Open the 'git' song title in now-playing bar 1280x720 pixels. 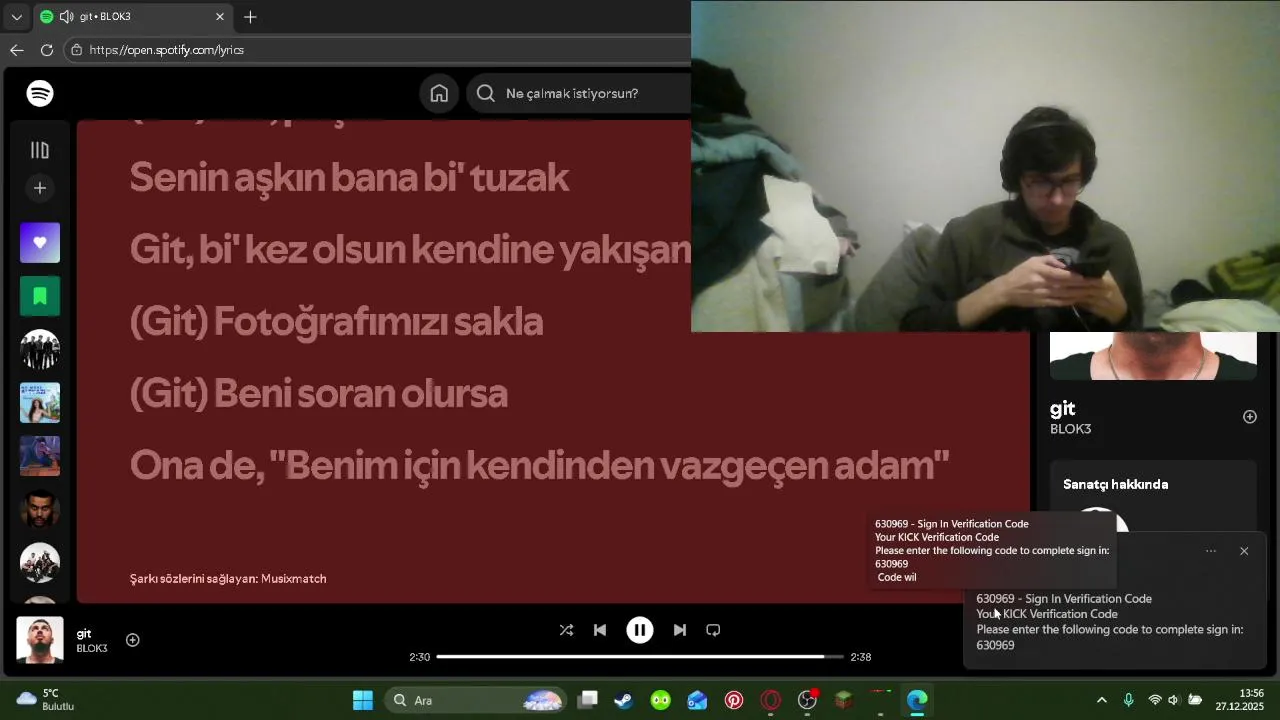click(x=84, y=633)
